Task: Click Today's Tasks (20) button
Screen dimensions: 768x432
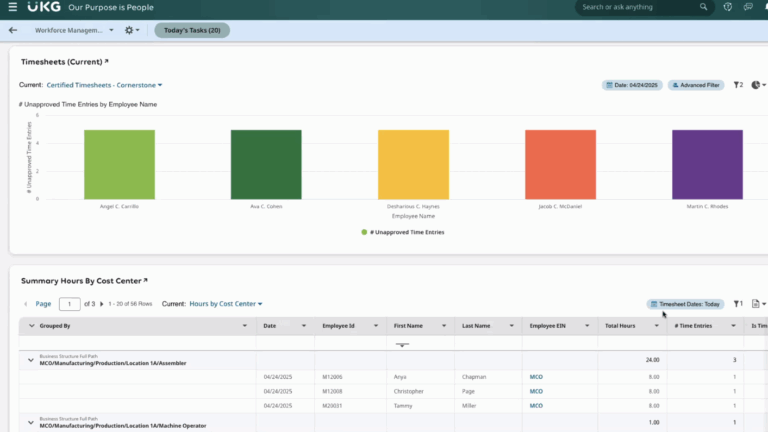Action: click(192, 30)
